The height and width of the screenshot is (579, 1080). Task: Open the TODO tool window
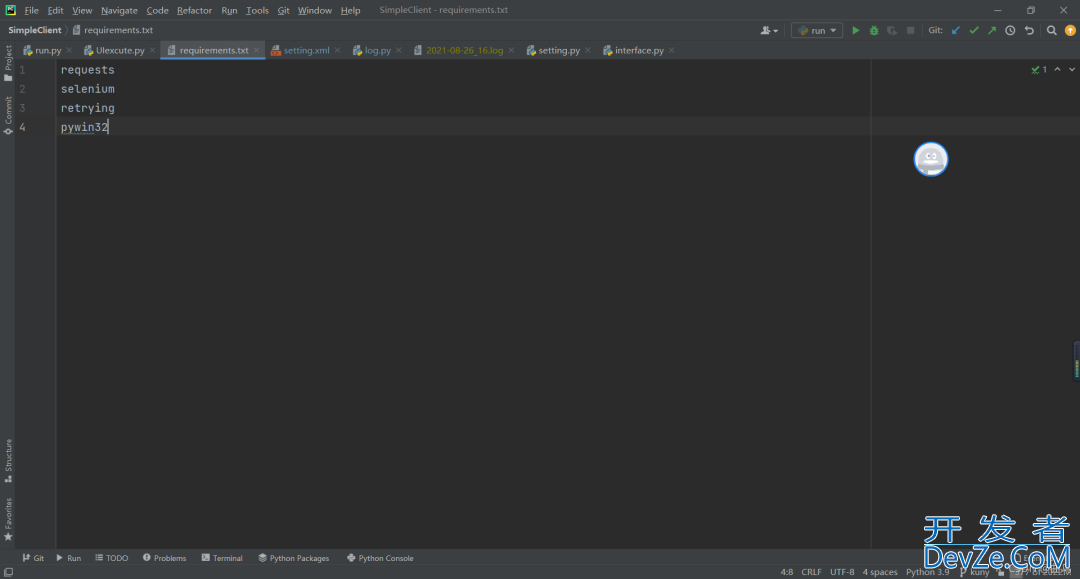click(x=112, y=558)
